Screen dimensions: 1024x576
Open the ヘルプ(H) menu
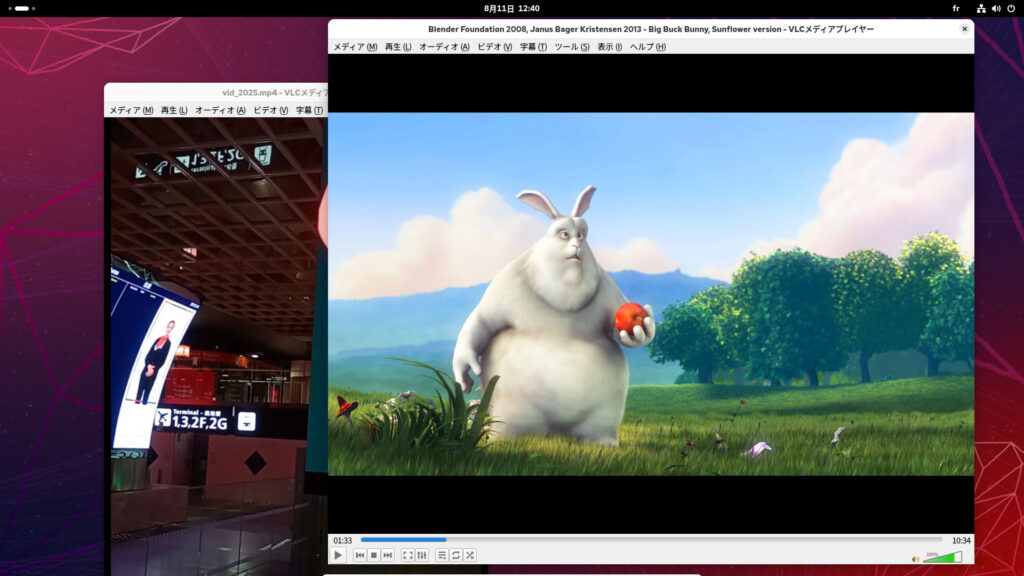coord(647,47)
